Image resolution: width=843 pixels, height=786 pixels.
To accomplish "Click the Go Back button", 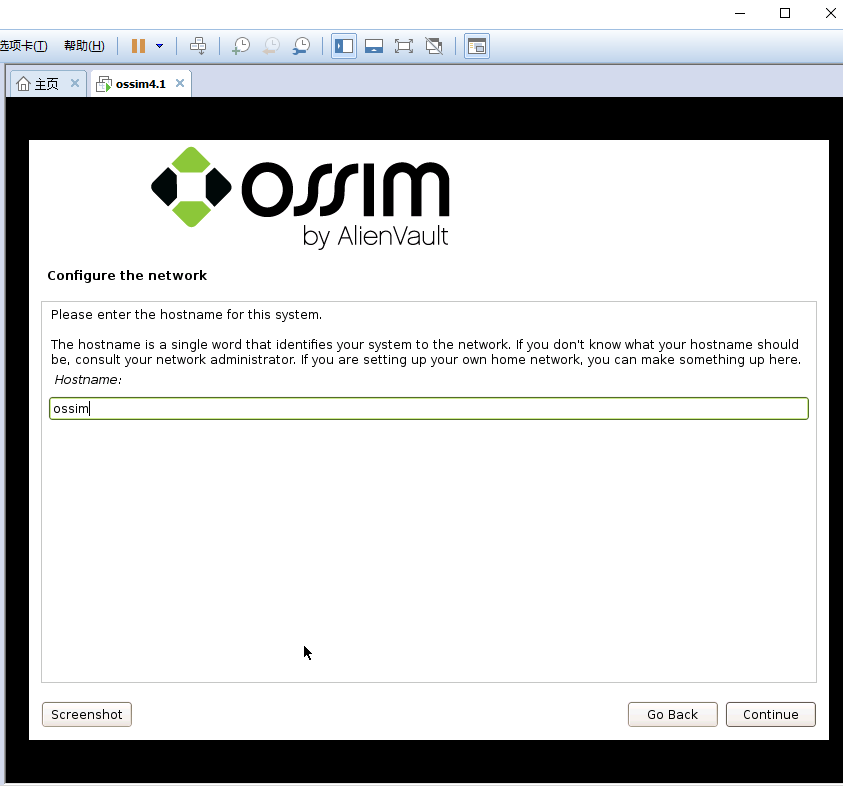I will click(673, 714).
